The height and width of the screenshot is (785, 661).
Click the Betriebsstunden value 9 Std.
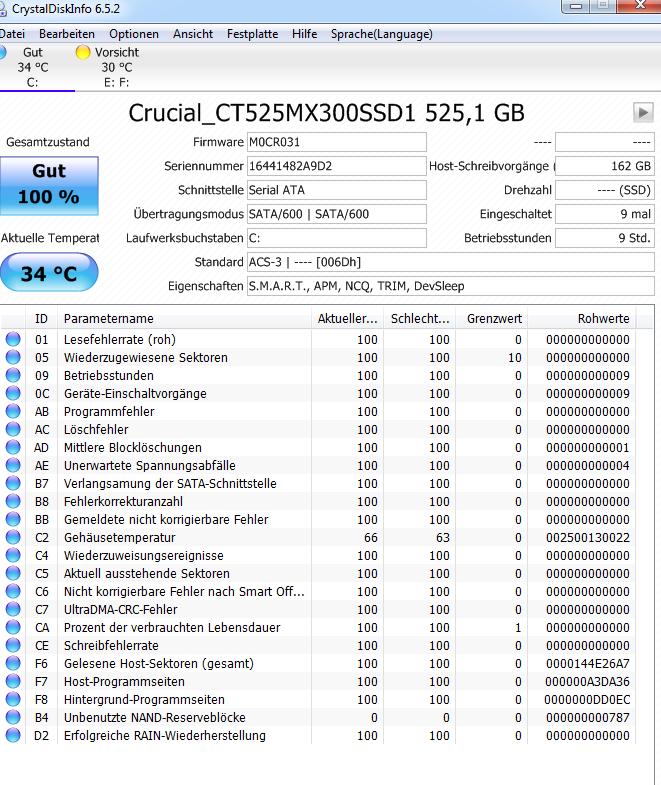(605, 238)
